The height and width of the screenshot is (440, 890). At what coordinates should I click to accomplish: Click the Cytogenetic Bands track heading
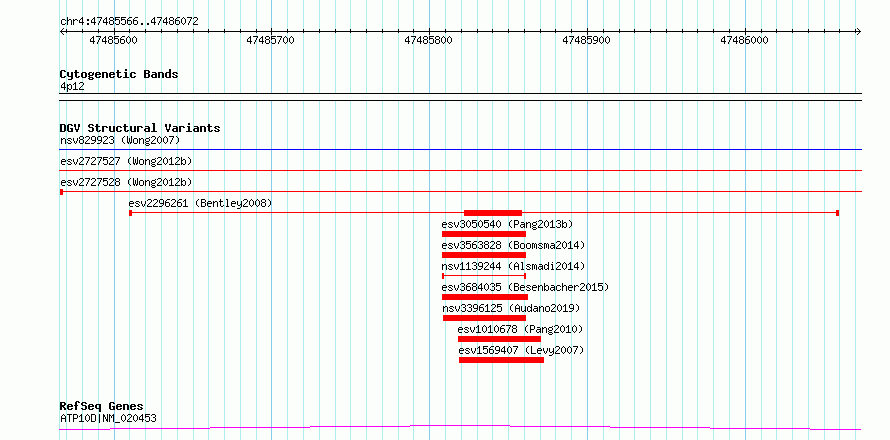(x=119, y=74)
